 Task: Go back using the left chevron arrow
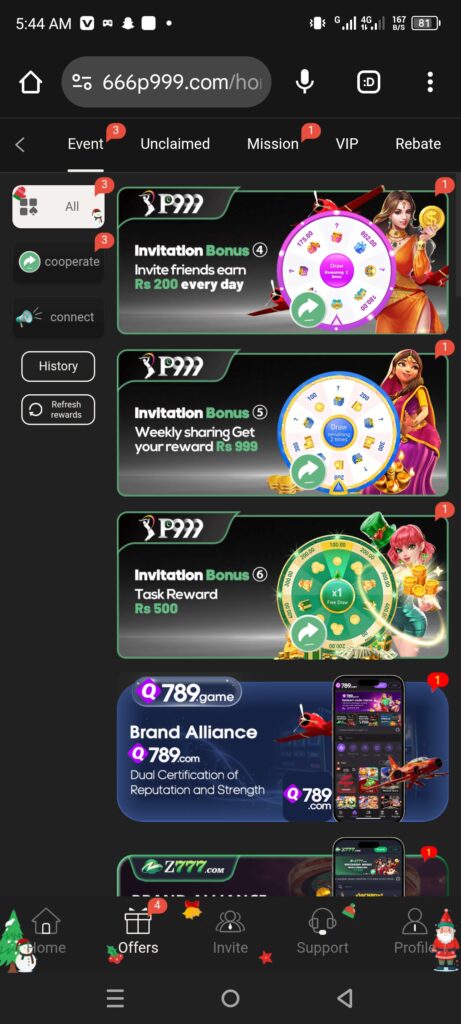pyautogui.click(x=20, y=144)
